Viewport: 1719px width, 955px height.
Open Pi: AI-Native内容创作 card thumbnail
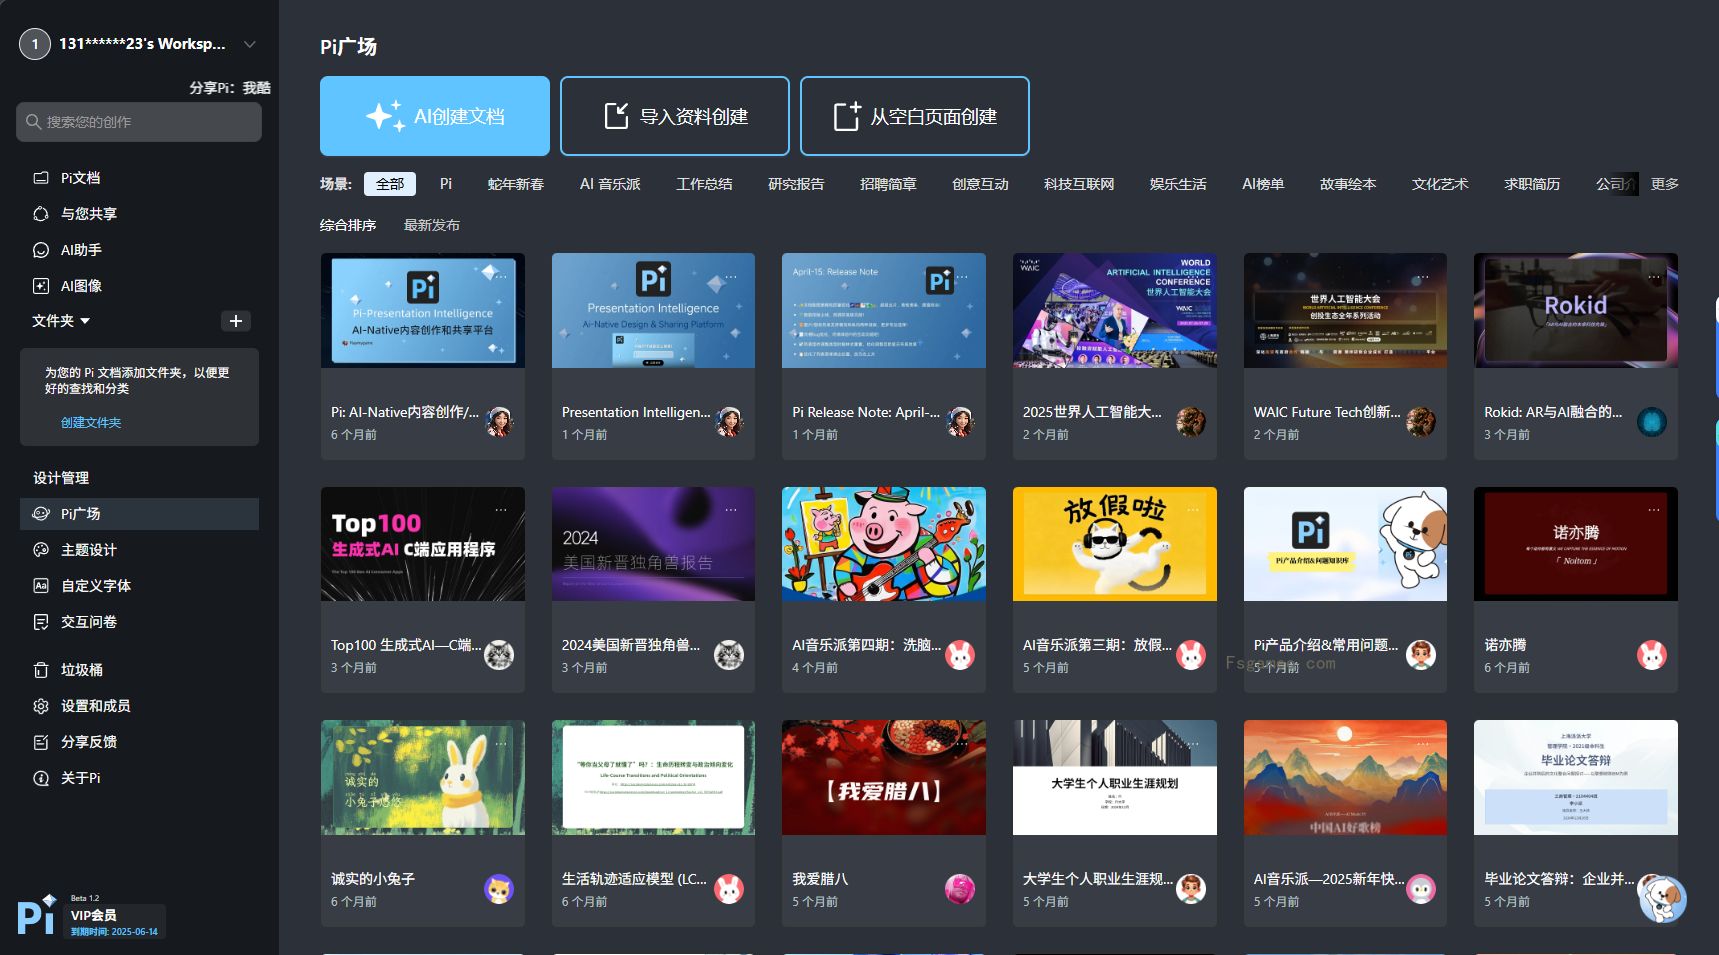coord(423,311)
